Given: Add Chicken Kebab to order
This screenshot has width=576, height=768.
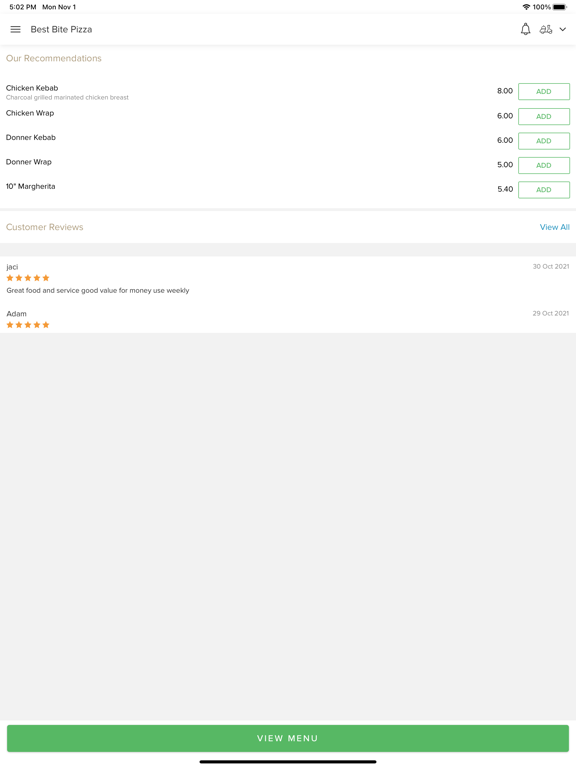Looking at the screenshot, I should (x=544, y=92).
